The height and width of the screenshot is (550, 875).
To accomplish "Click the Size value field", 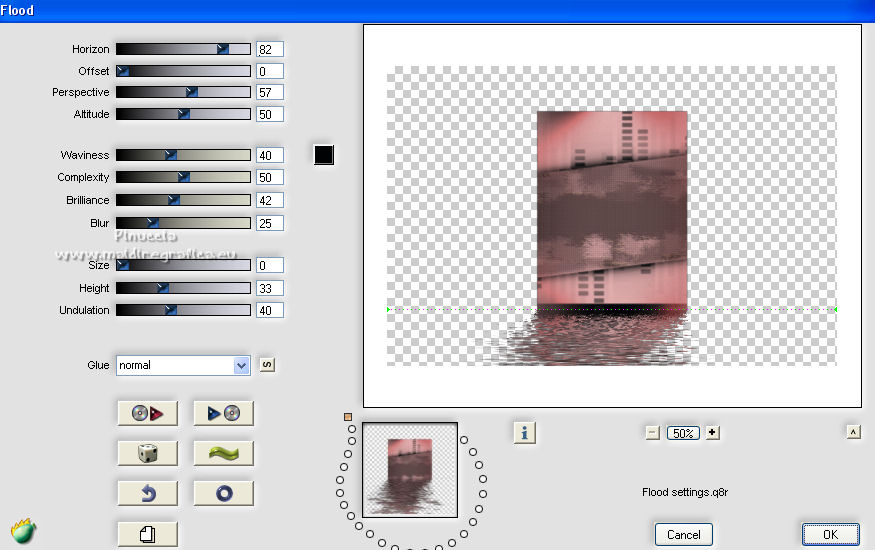I will coord(270,266).
